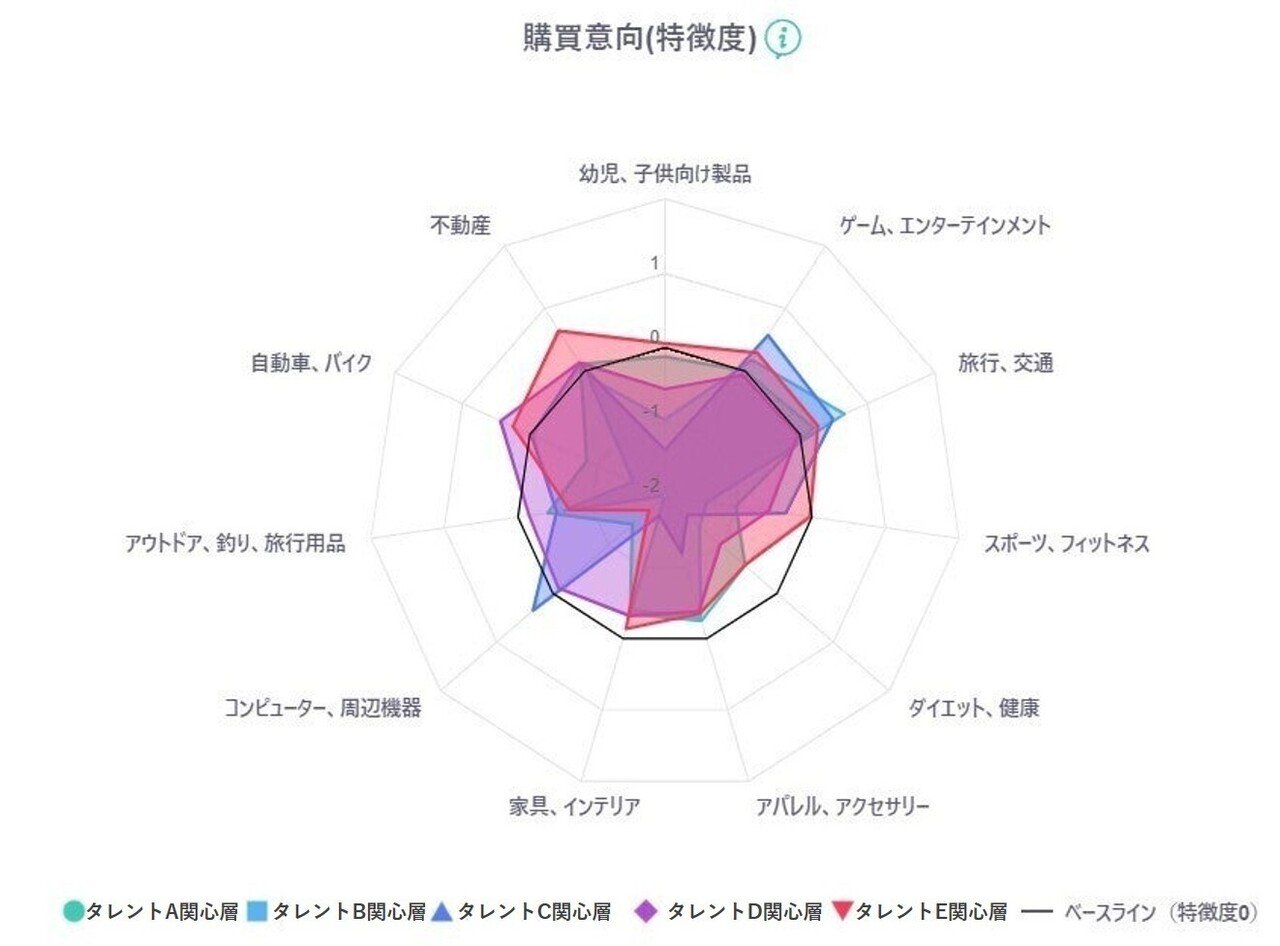This screenshot has height=946, width=1280.
Task: Click the タレントD関心層 legend label
Action: pos(744,912)
